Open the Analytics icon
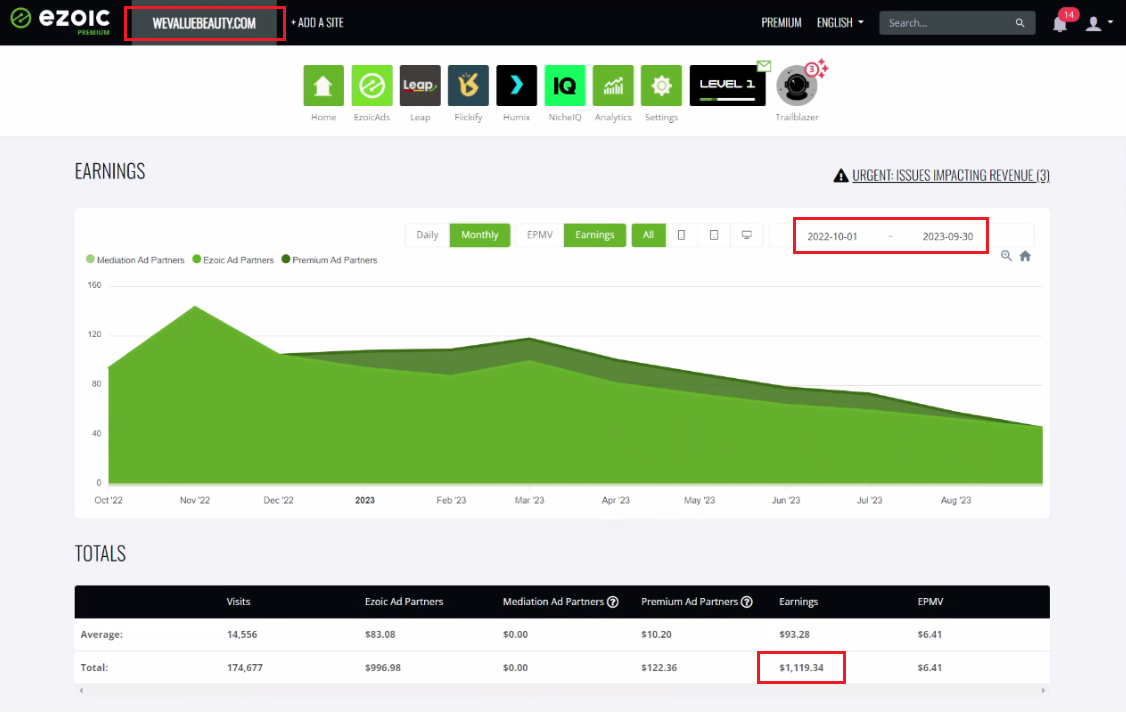 point(613,85)
